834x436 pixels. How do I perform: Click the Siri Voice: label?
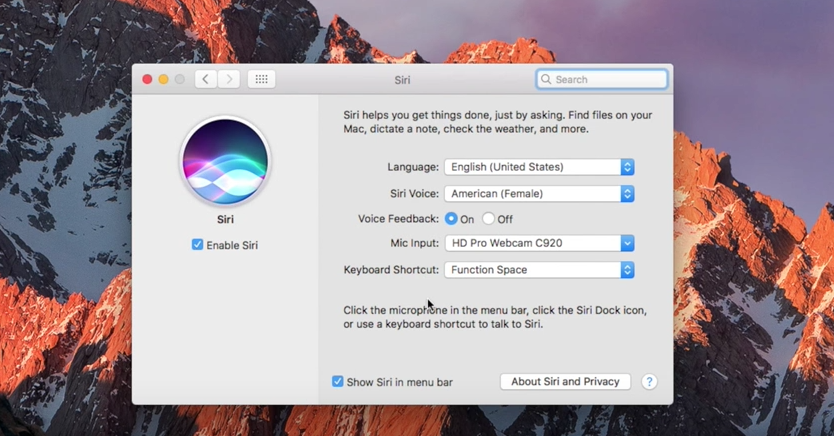click(415, 194)
